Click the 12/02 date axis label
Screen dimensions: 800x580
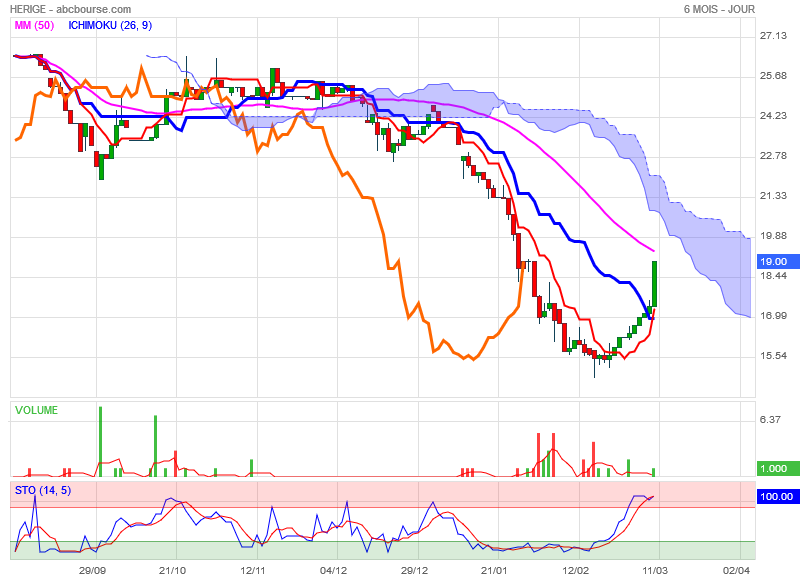[x=575, y=570]
